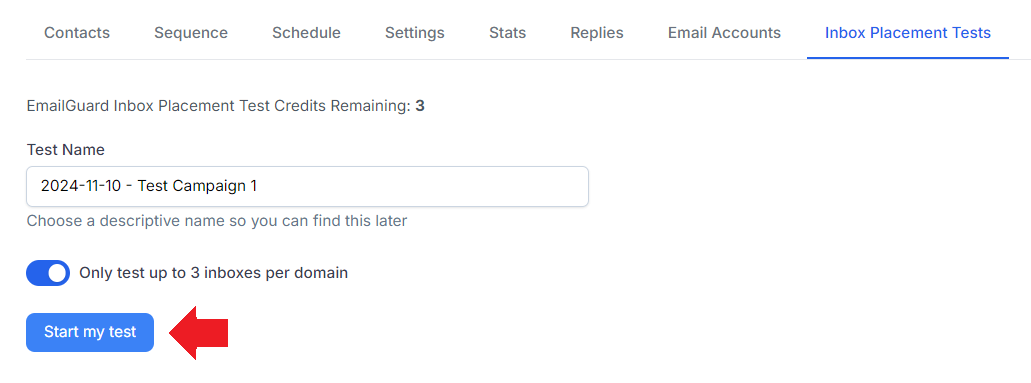1031x383 pixels.
Task: Click the '2024-11-10 - Test Campaign 1' text
Action: [x=149, y=186]
